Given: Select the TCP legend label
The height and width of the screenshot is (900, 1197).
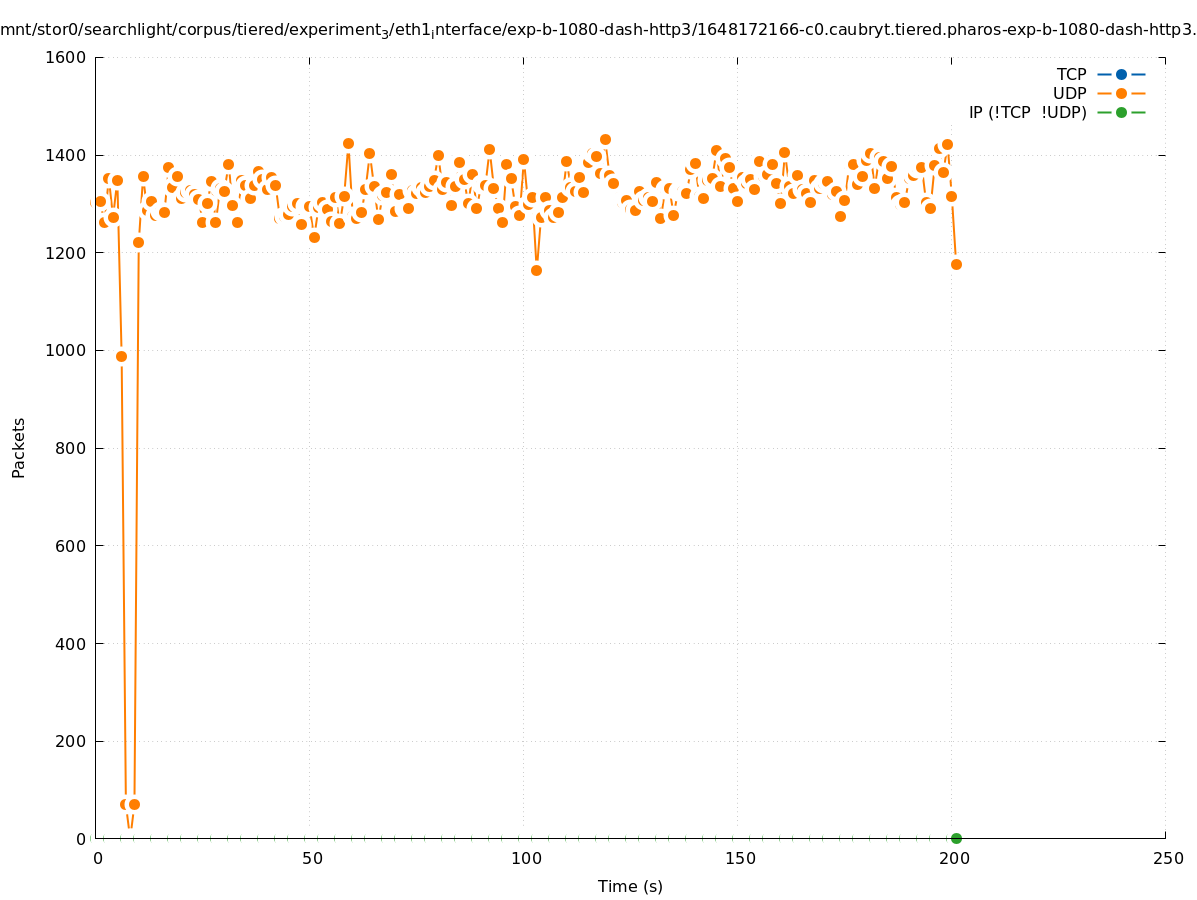Looking at the screenshot, I should (1071, 74).
